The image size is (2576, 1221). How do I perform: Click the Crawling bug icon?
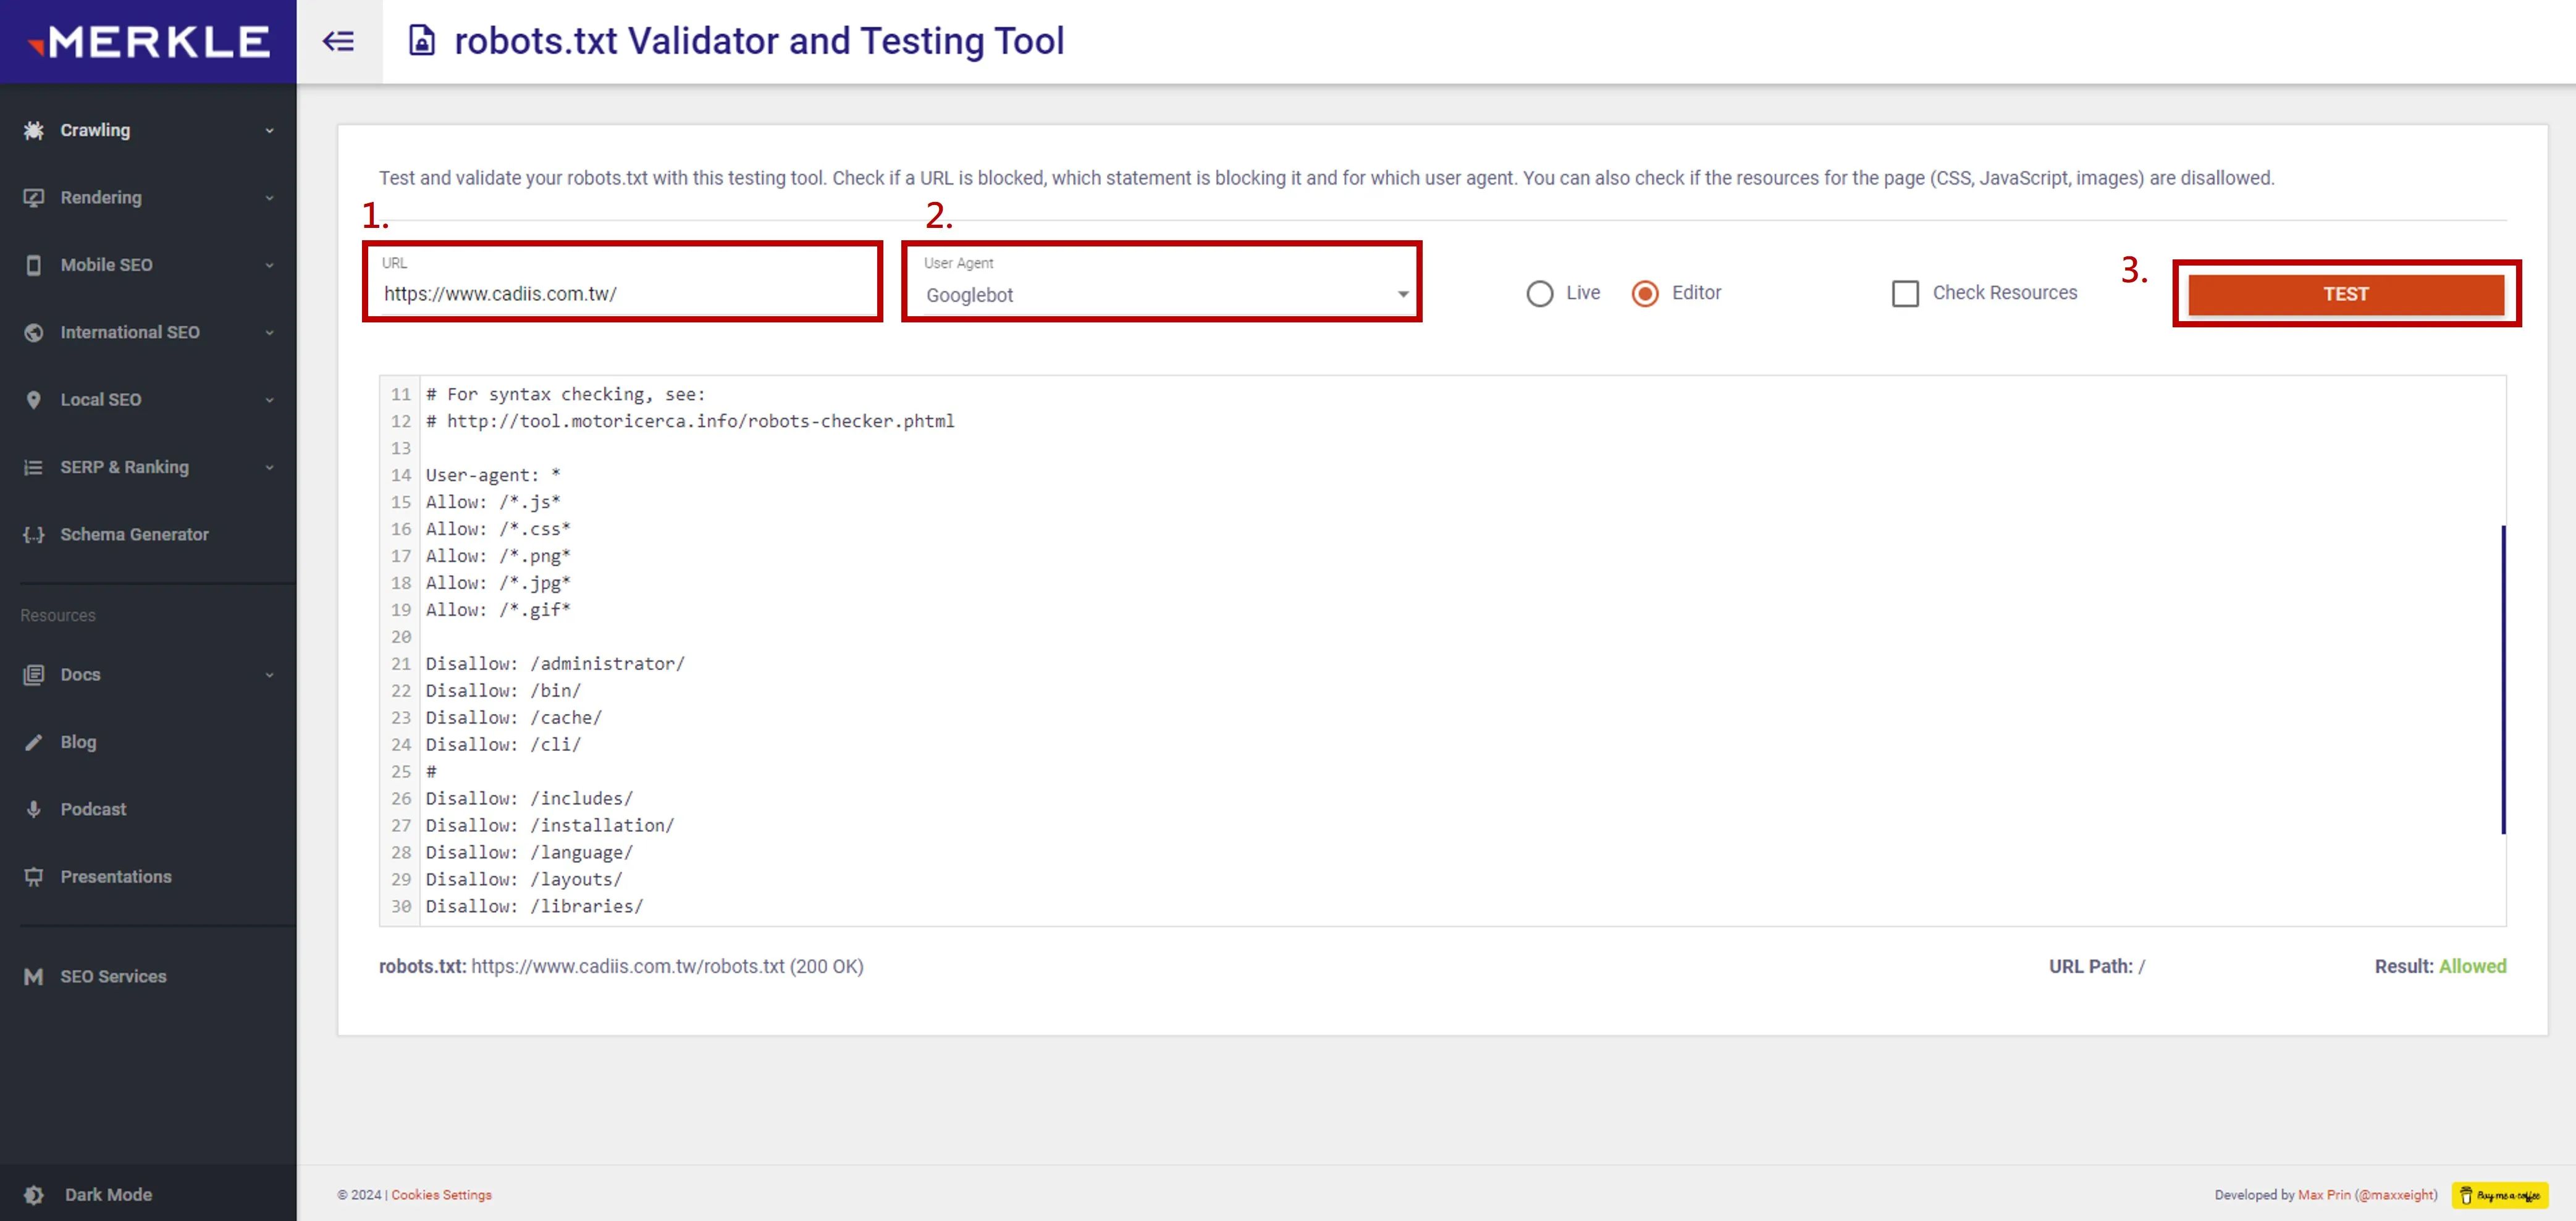click(x=34, y=130)
